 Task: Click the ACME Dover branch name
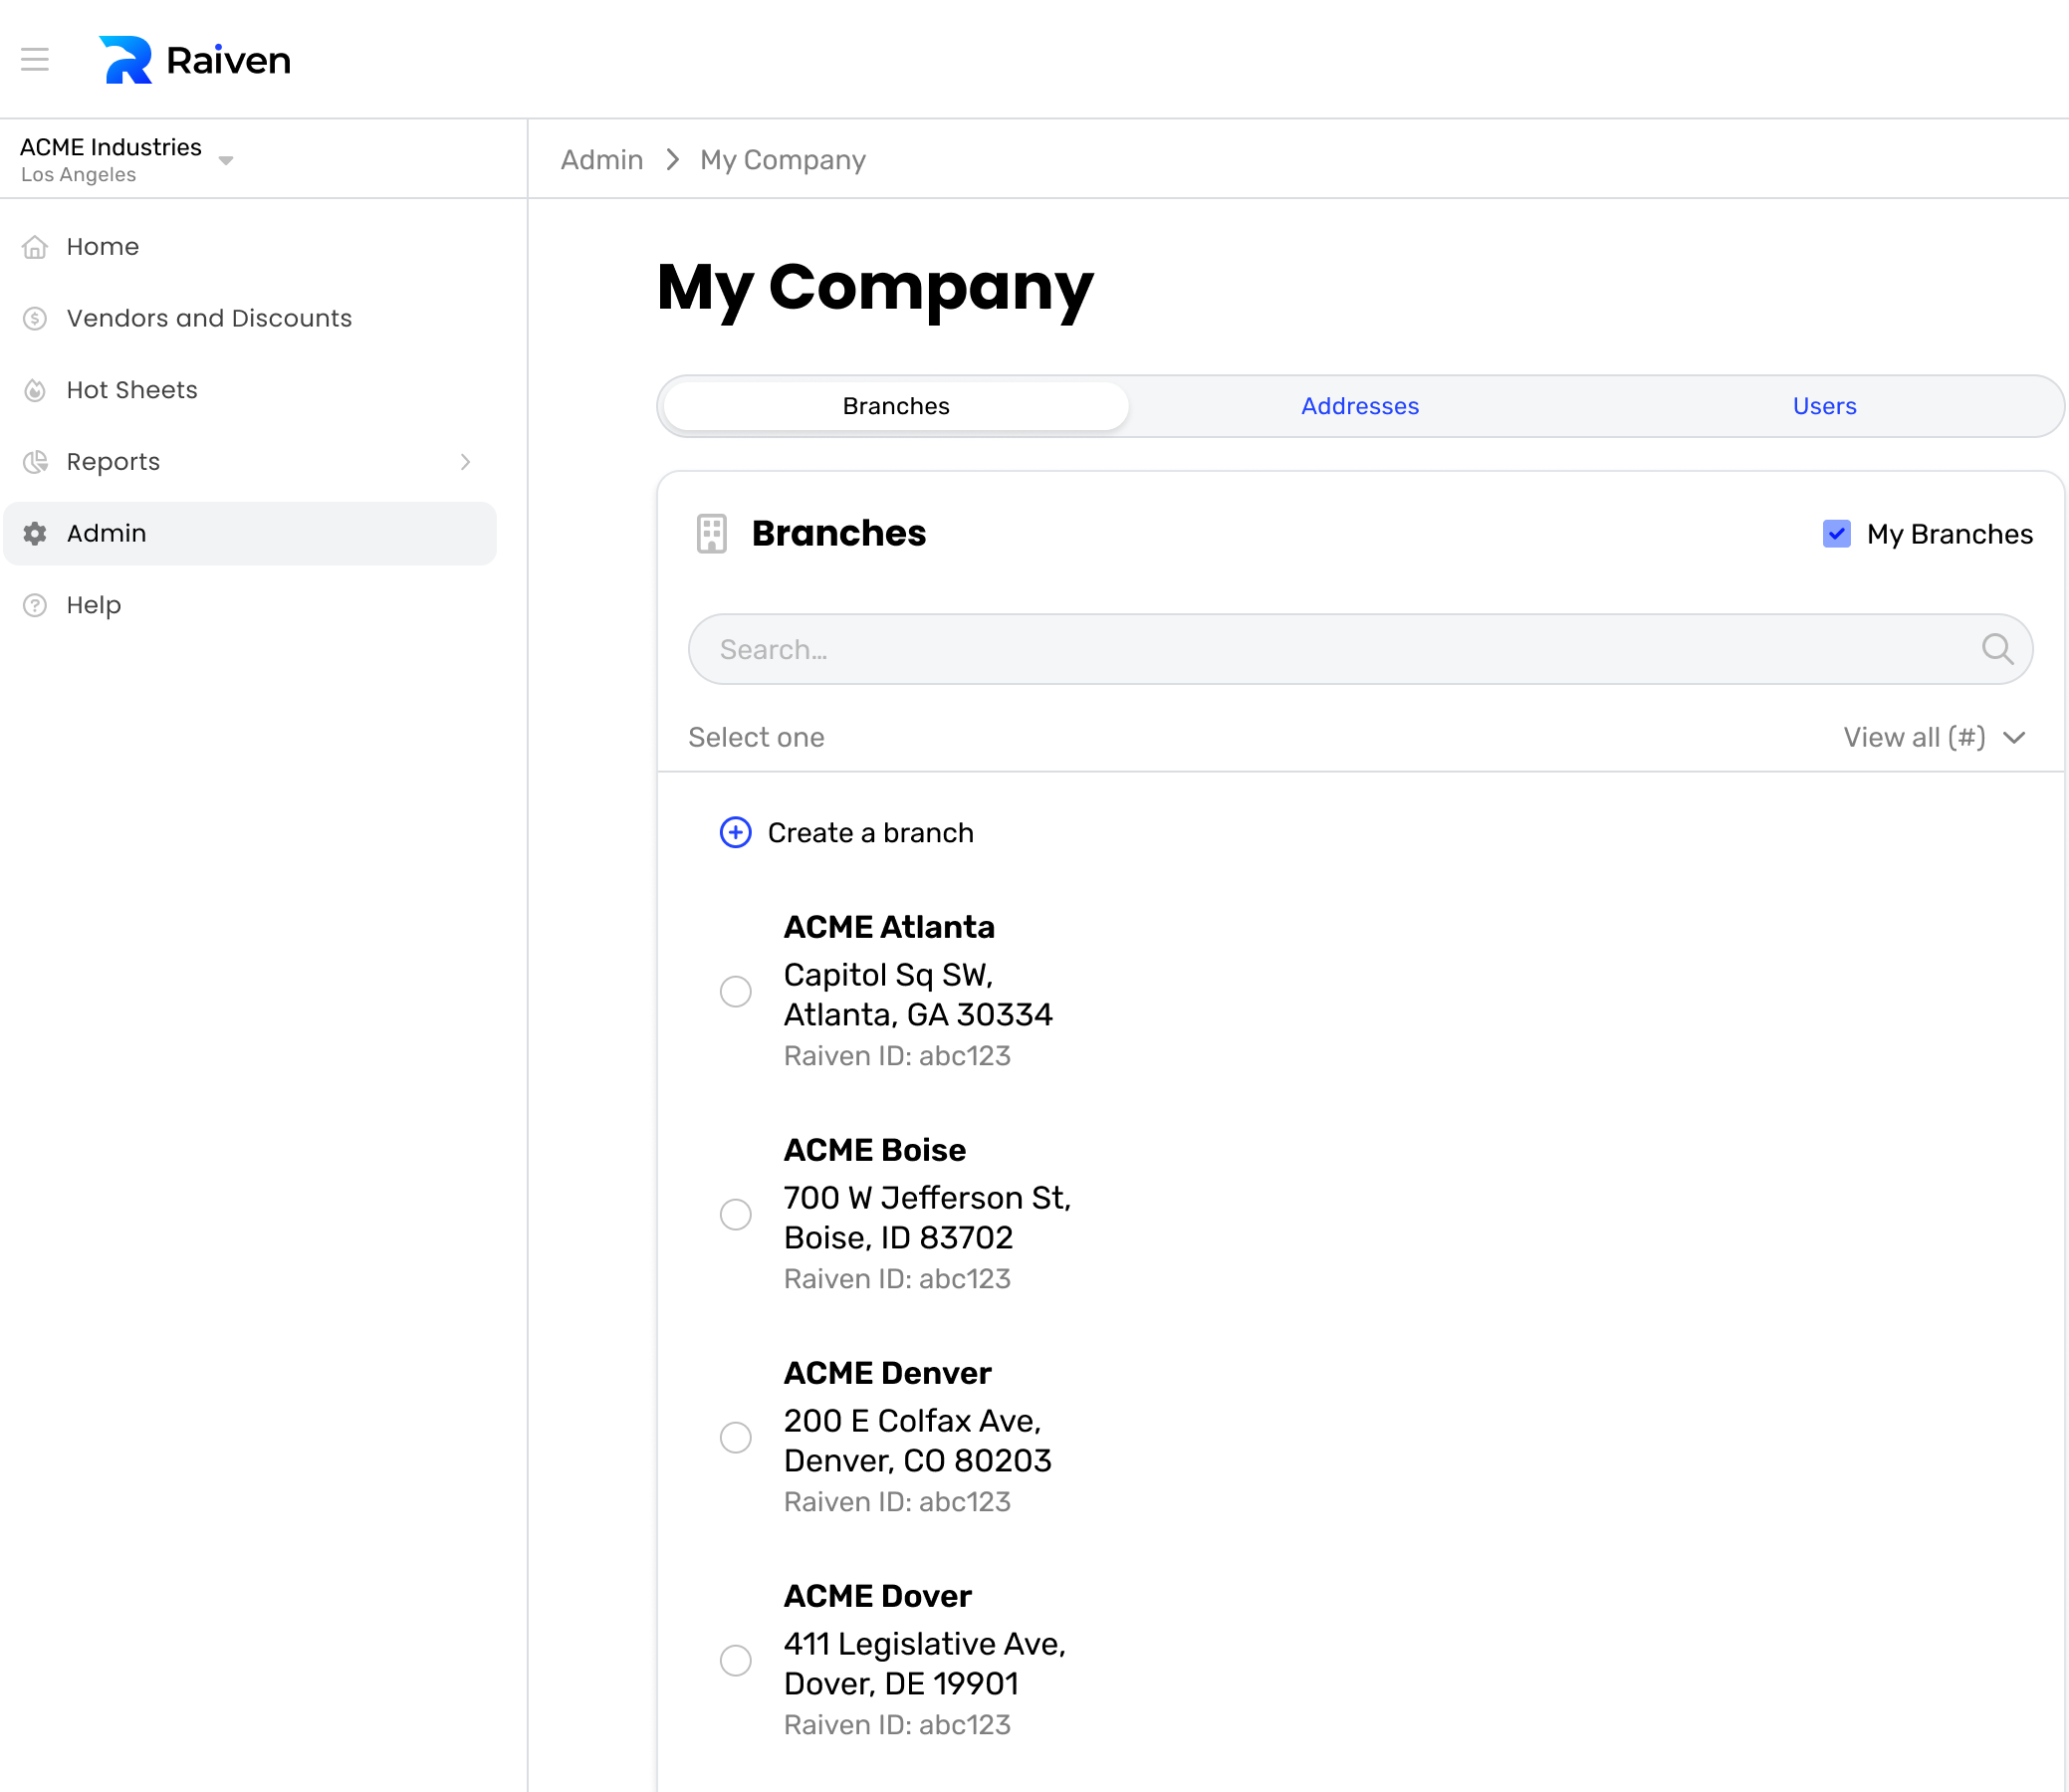tap(877, 1596)
